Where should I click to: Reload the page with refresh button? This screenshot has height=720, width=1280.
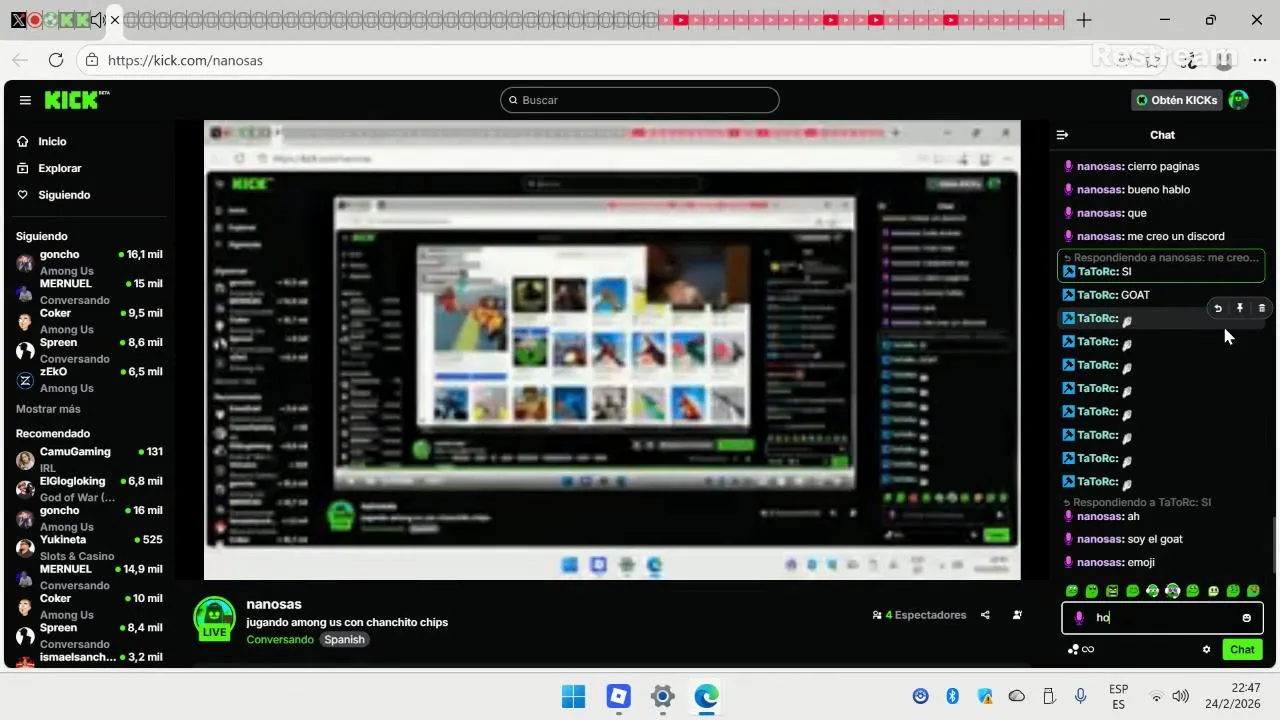click(x=56, y=60)
